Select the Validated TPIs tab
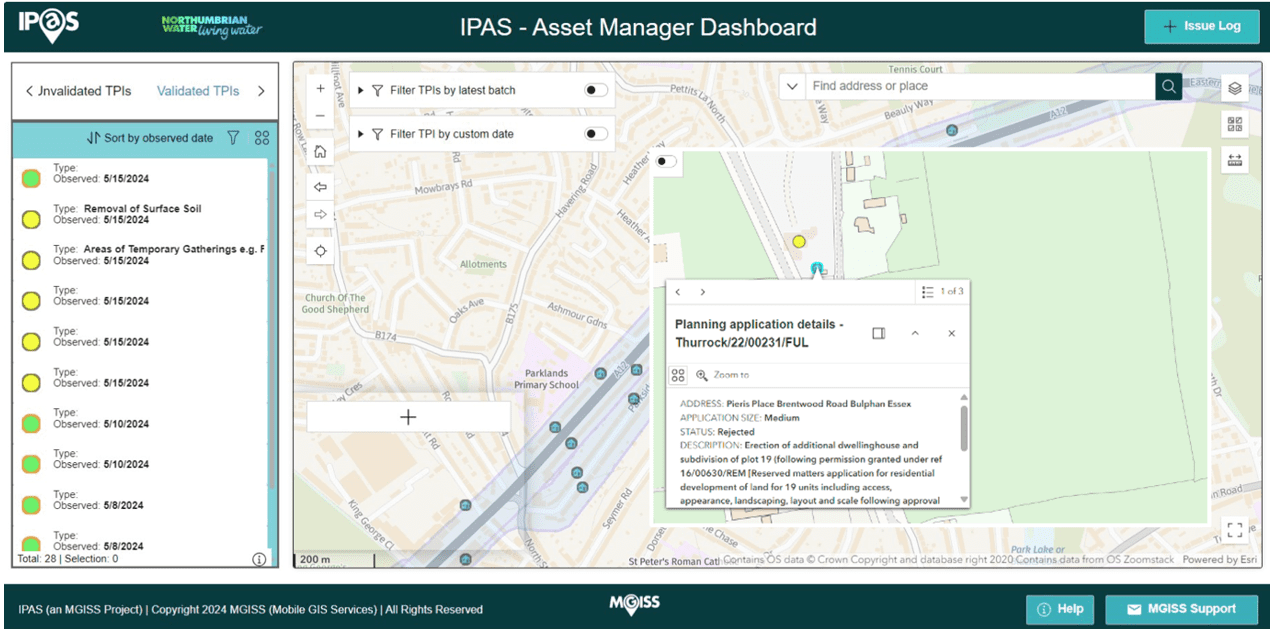The height and width of the screenshot is (631, 1271). (197, 90)
